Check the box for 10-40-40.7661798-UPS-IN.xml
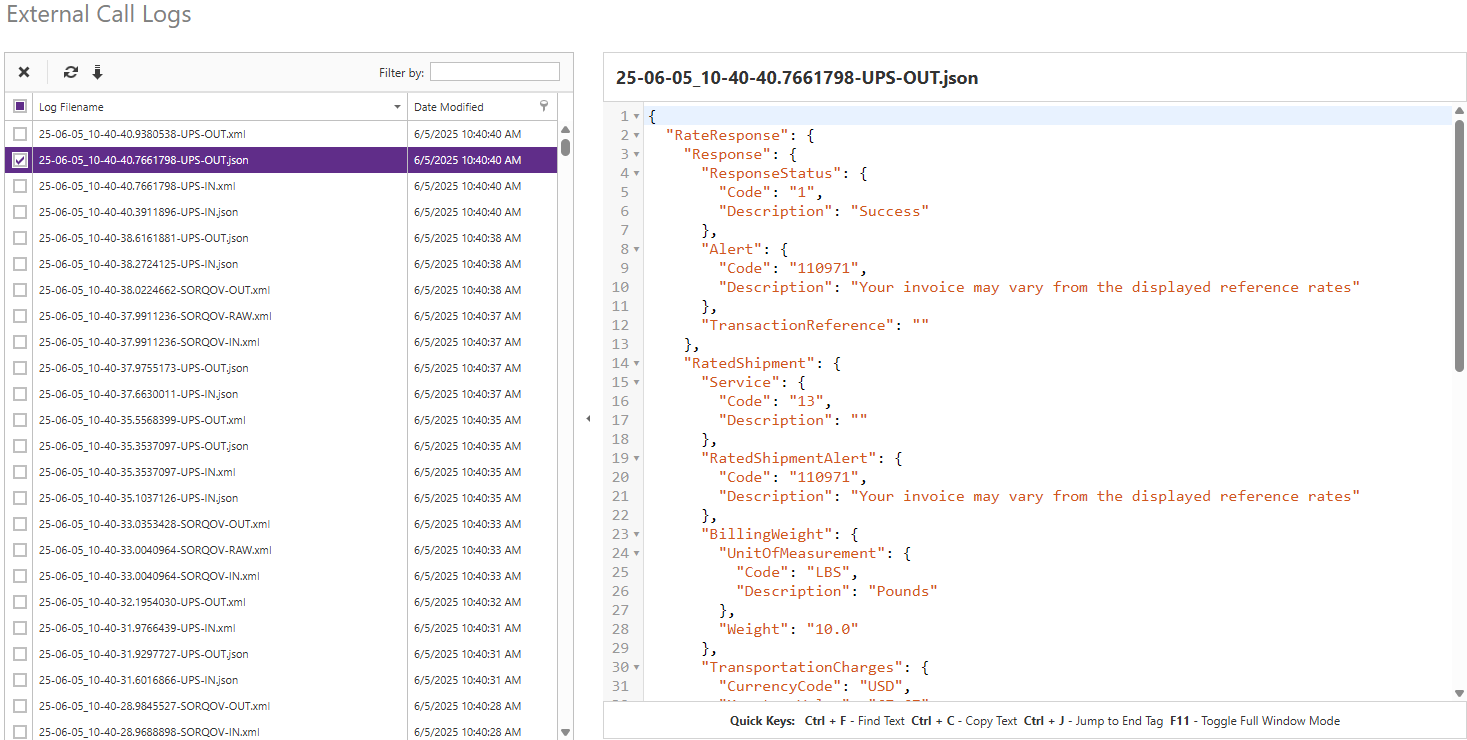This screenshot has width=1467, height=740. (x=20, y=186)
